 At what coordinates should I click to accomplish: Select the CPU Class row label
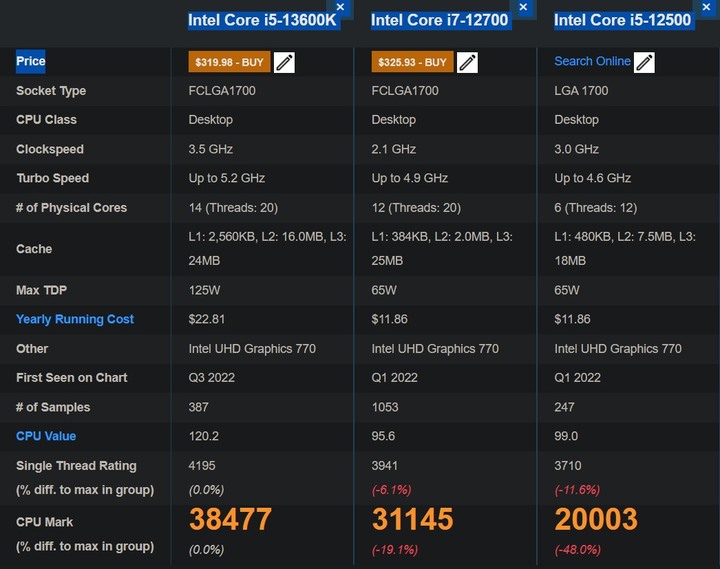click(46, 120)
